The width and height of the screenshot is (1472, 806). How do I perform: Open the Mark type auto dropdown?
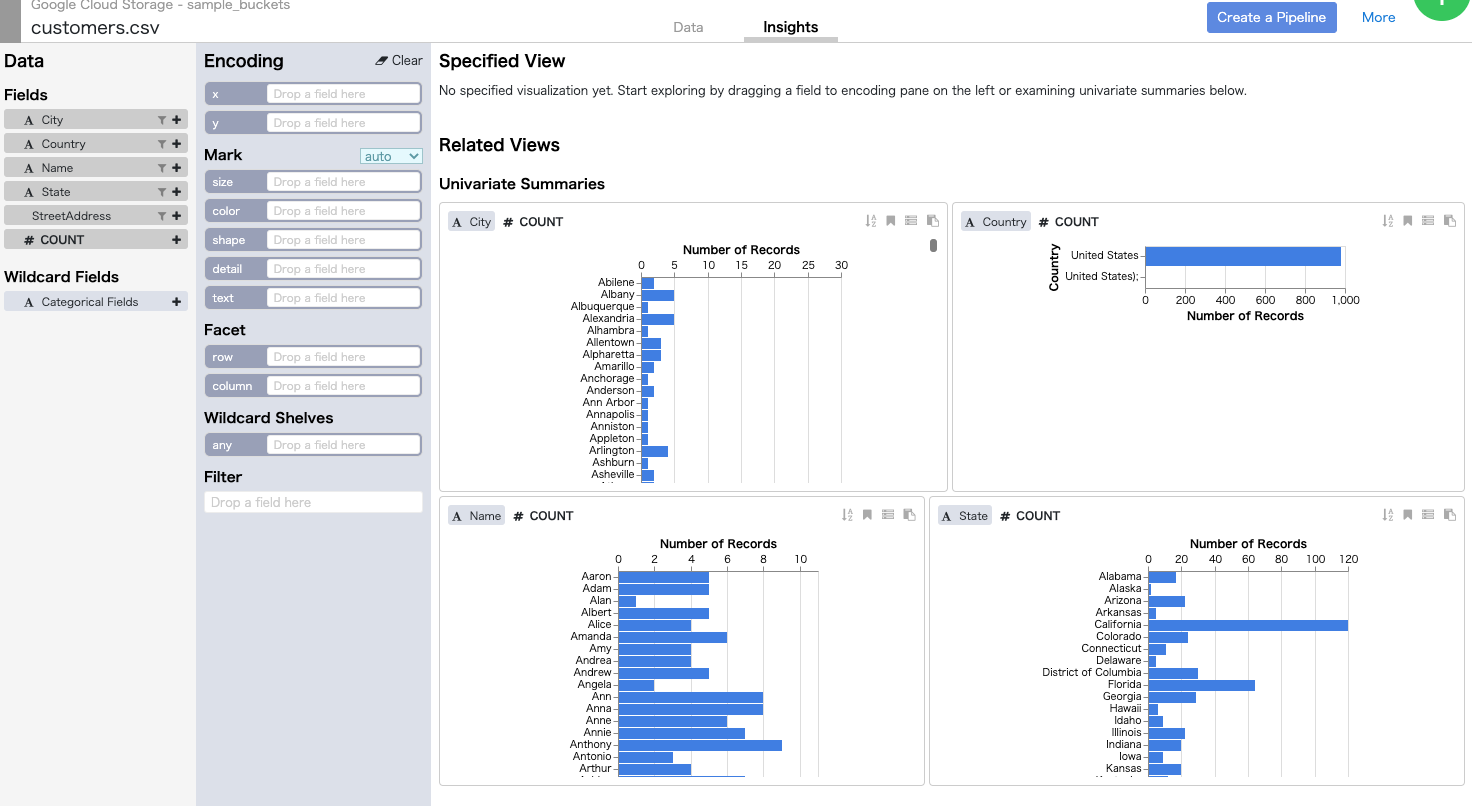coord(391,156)
